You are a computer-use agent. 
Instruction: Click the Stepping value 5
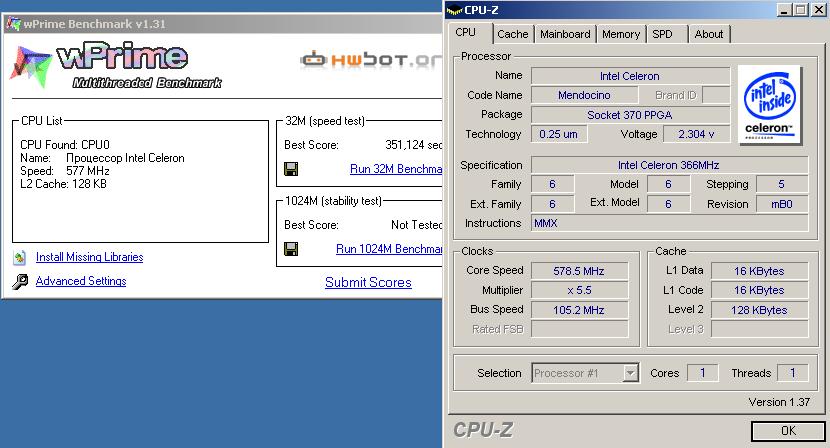pyautogui.click(x=782, y=184)
